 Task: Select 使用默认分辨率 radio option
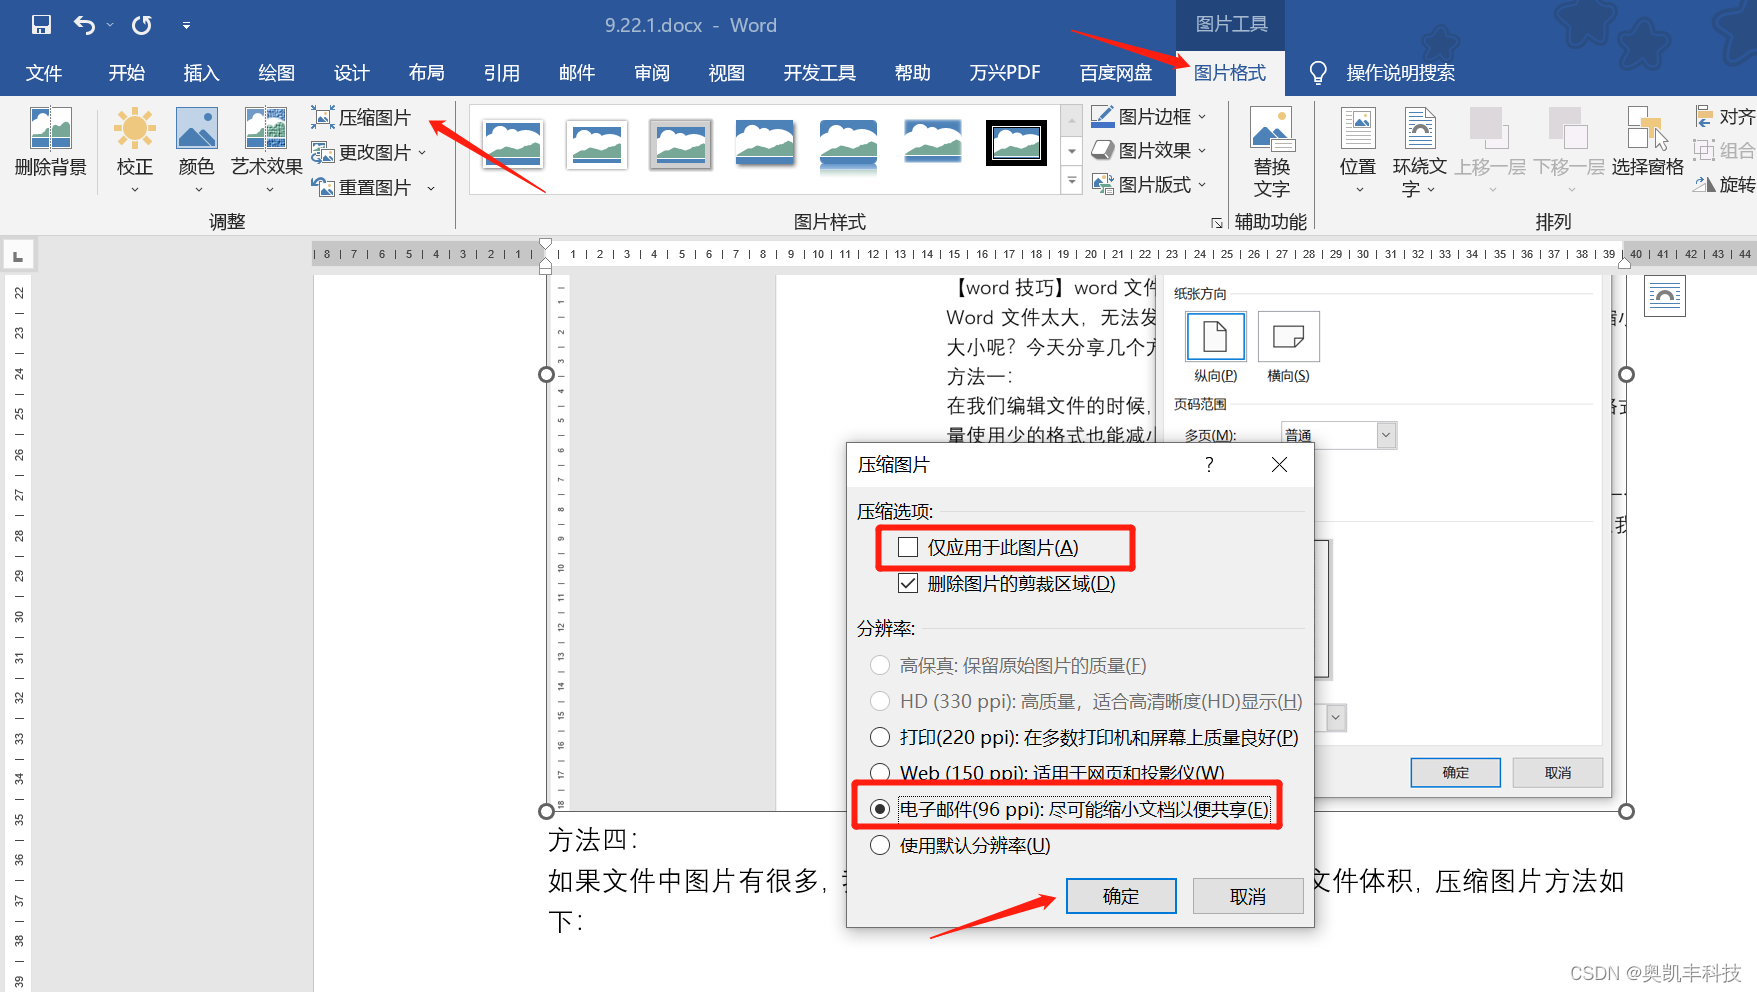point(880,845)
